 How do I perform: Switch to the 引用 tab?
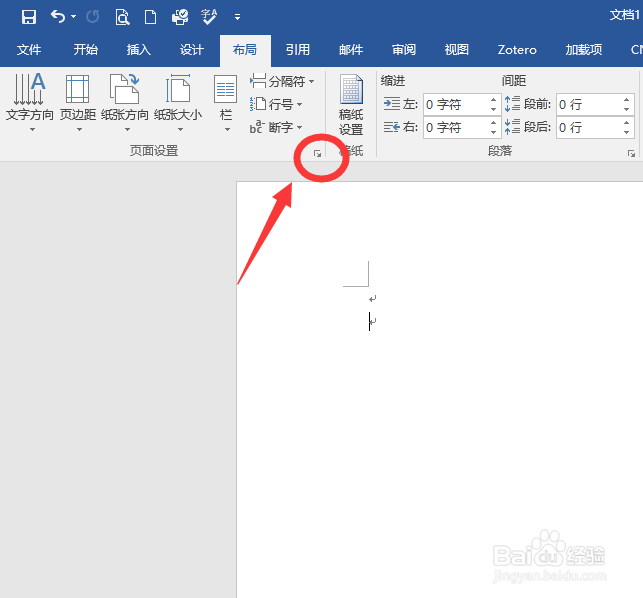click(298, 50)
